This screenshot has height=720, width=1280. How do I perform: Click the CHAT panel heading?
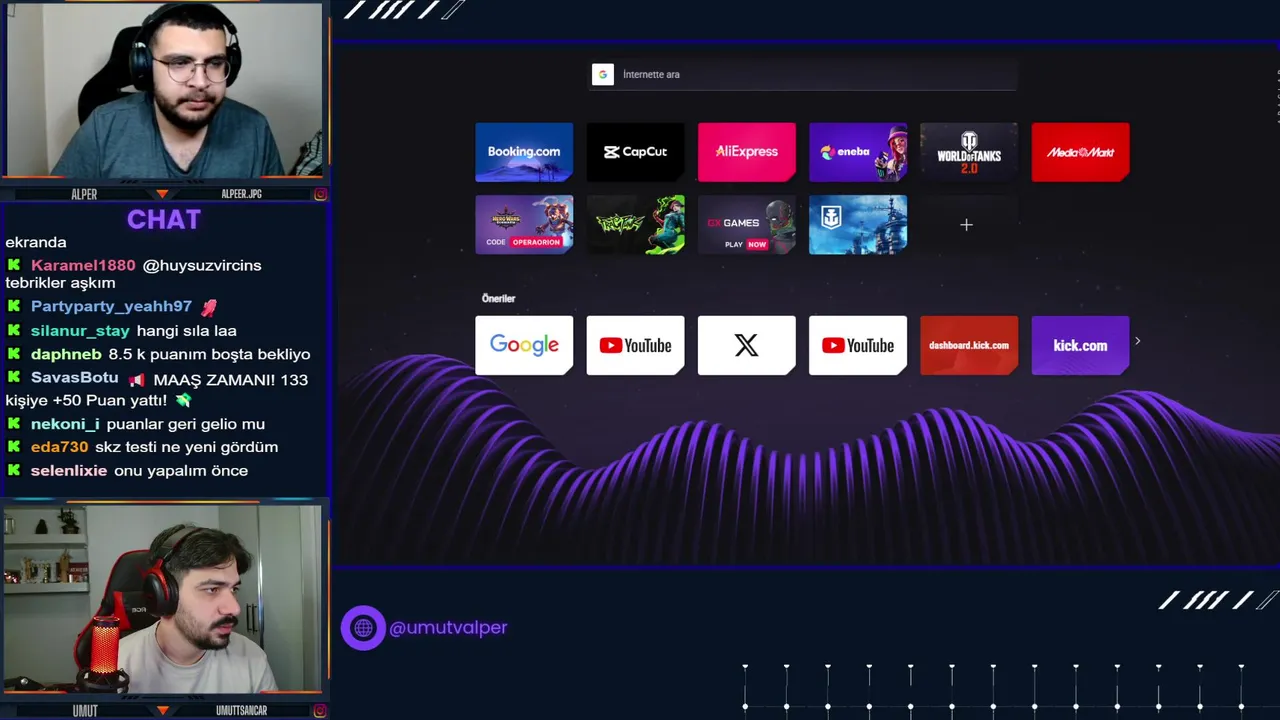(164, 219)
